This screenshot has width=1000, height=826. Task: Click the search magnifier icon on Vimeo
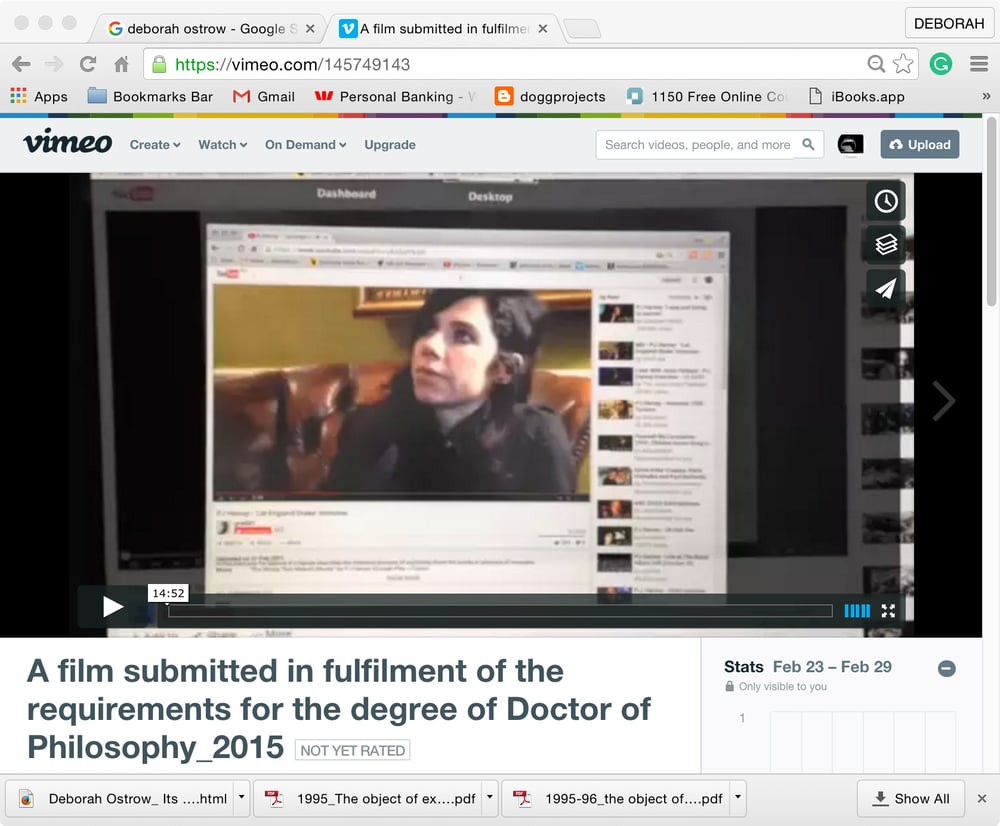point(809,144)
